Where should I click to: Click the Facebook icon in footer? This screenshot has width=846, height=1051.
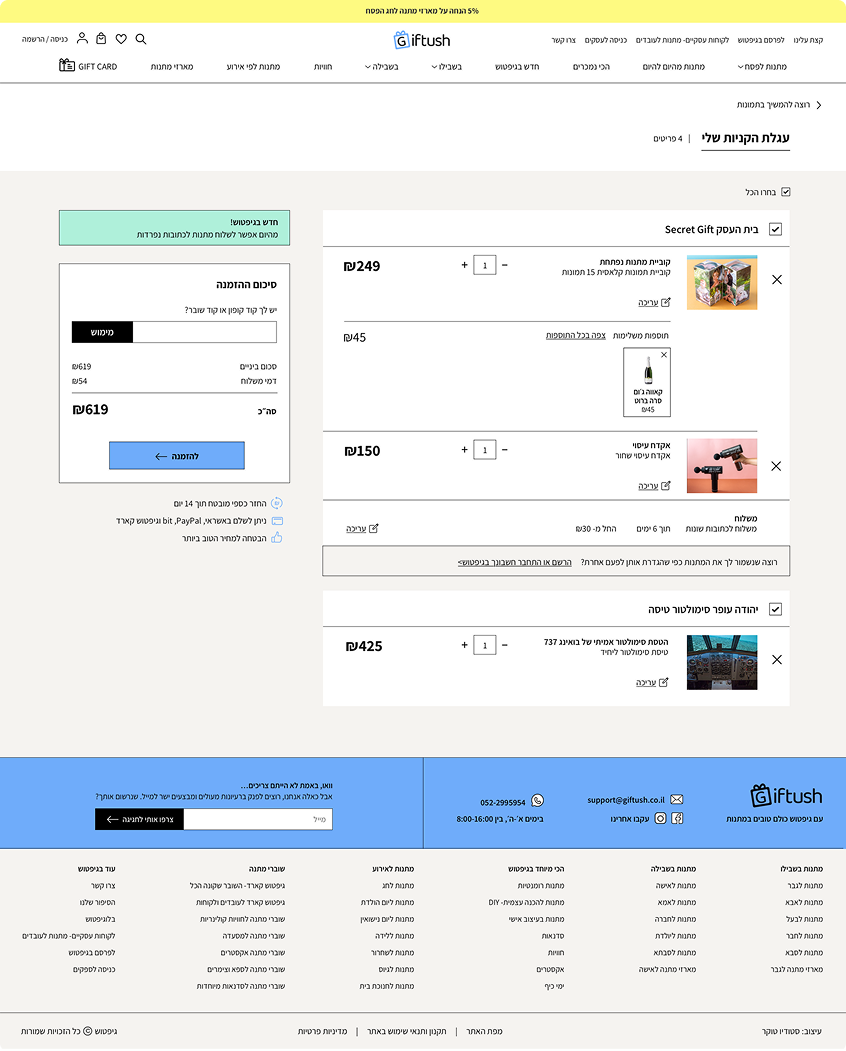coord(677,818)
